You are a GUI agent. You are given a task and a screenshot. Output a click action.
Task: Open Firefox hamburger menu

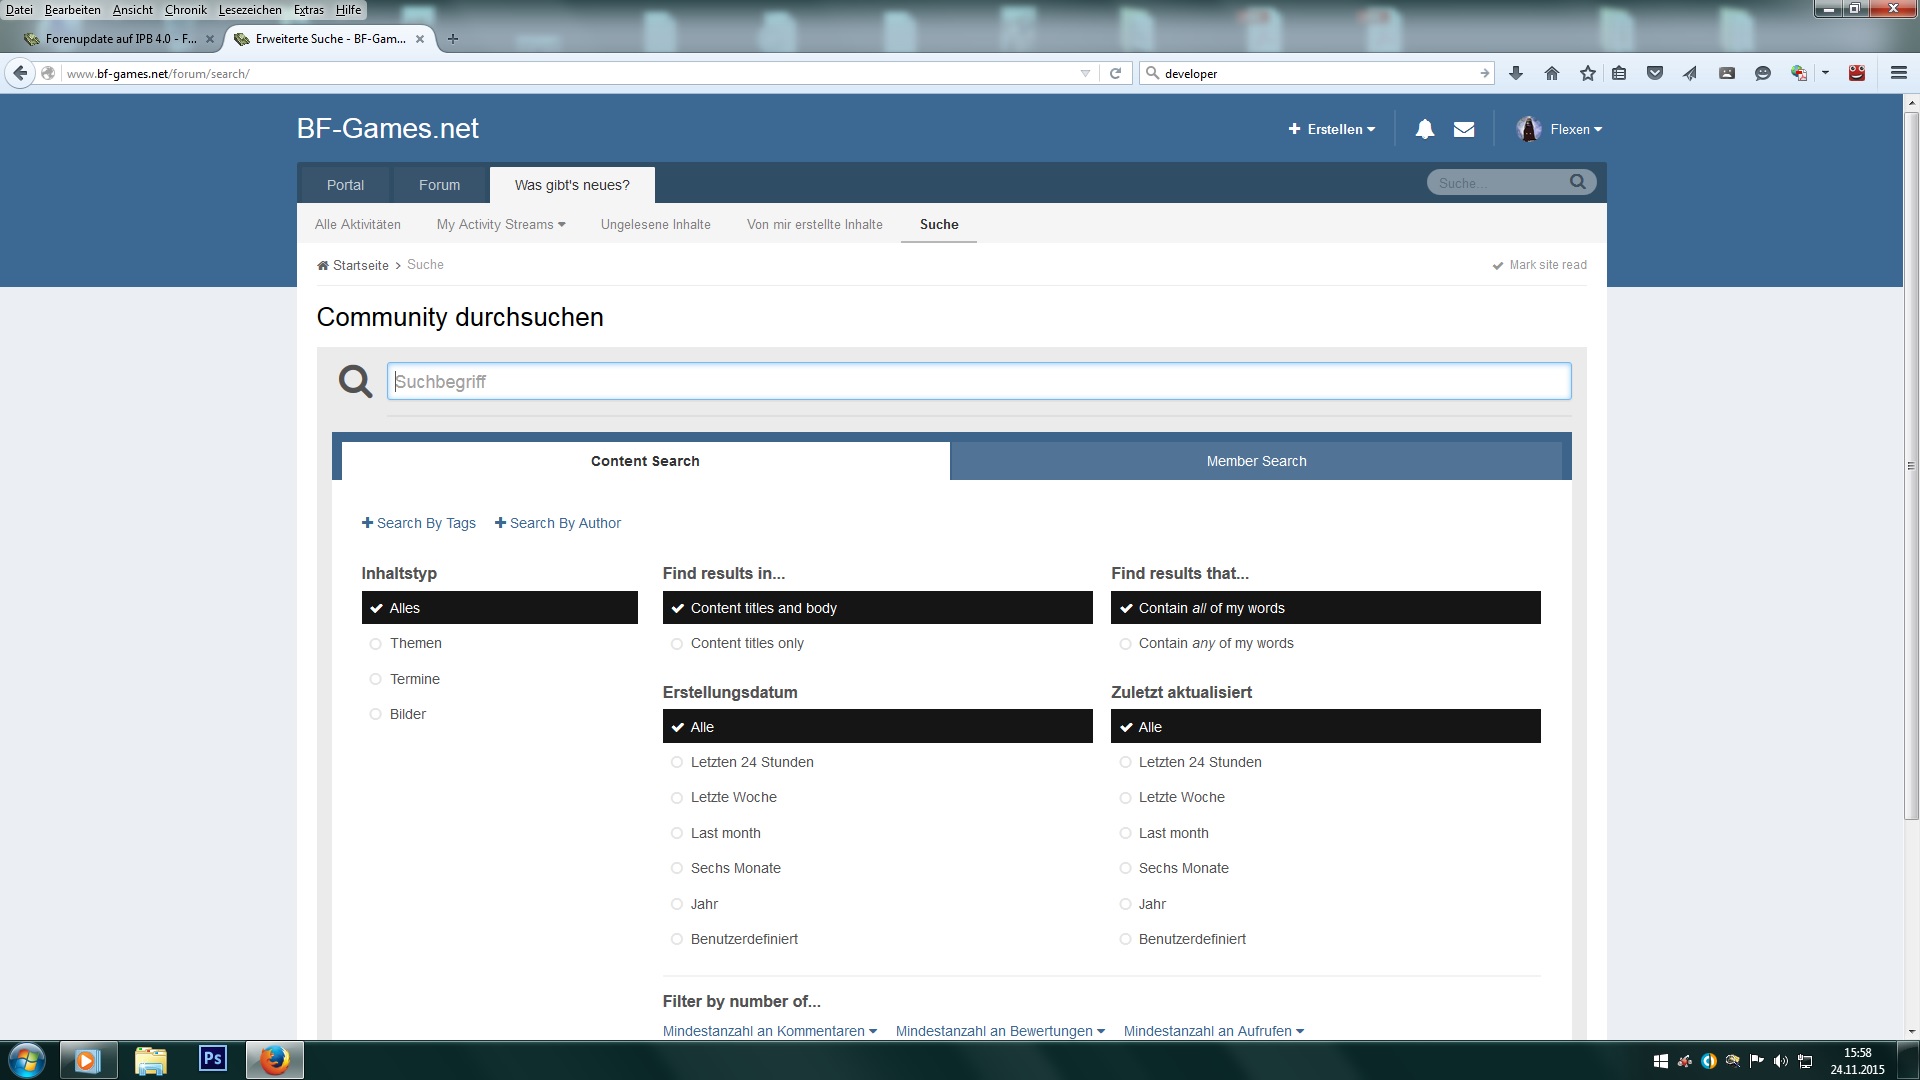pyautogui.click(x=1898, y=73)
